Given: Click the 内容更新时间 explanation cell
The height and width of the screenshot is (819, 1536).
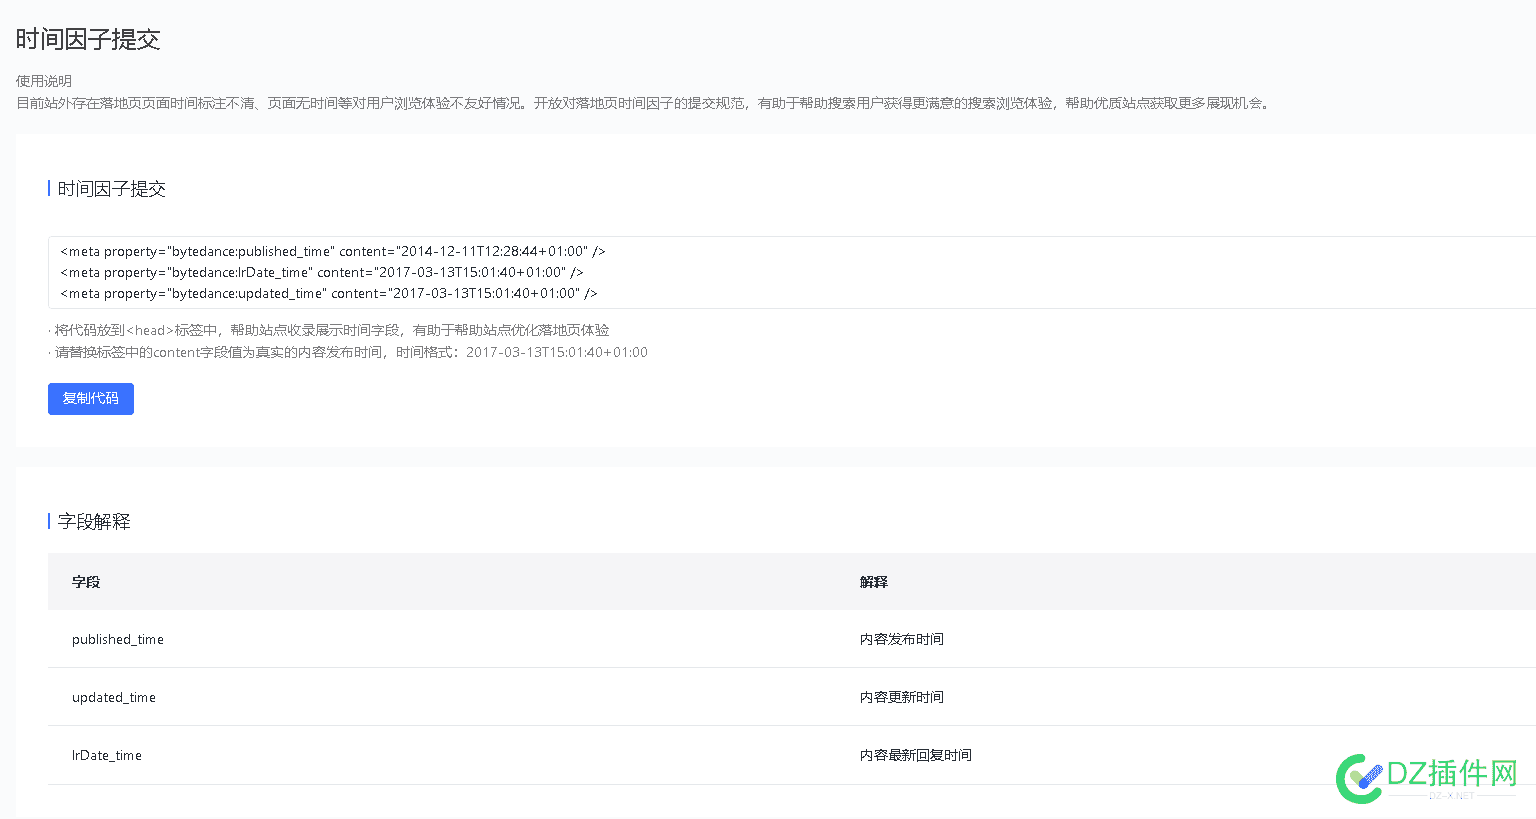Looking at the screenshot, I should tap(902, 697).
